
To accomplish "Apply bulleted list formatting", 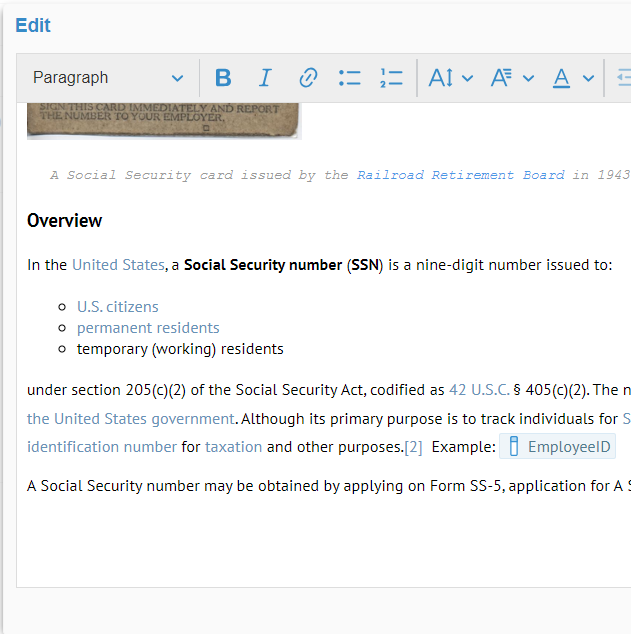I will 349,78.
